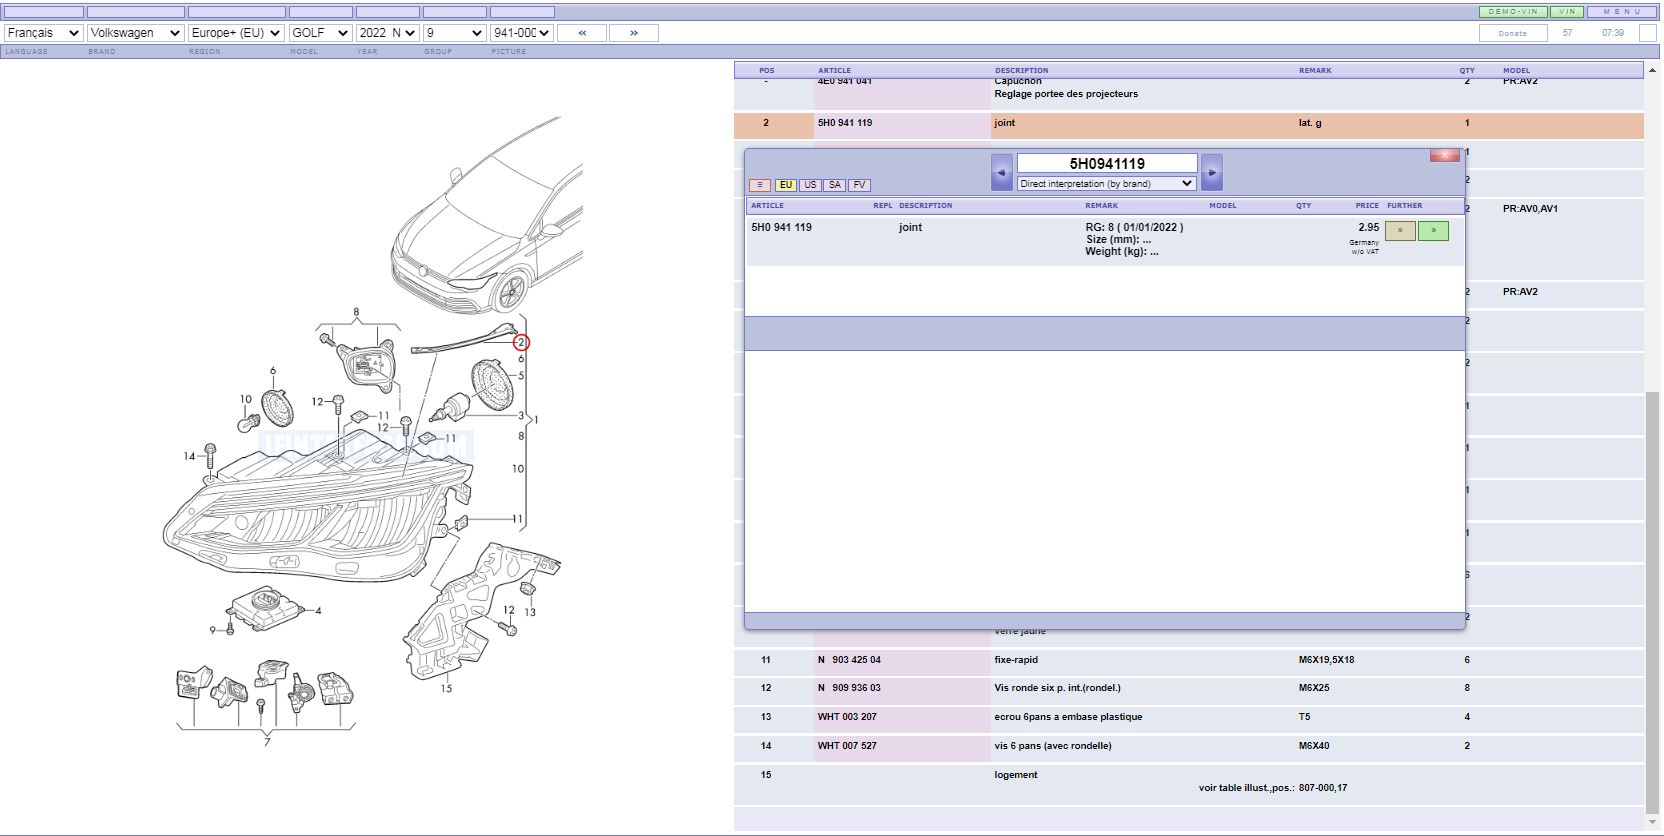1664x836 pixels.
Task: Go to the previous picture with « button
Action: (x=582, y=33)
